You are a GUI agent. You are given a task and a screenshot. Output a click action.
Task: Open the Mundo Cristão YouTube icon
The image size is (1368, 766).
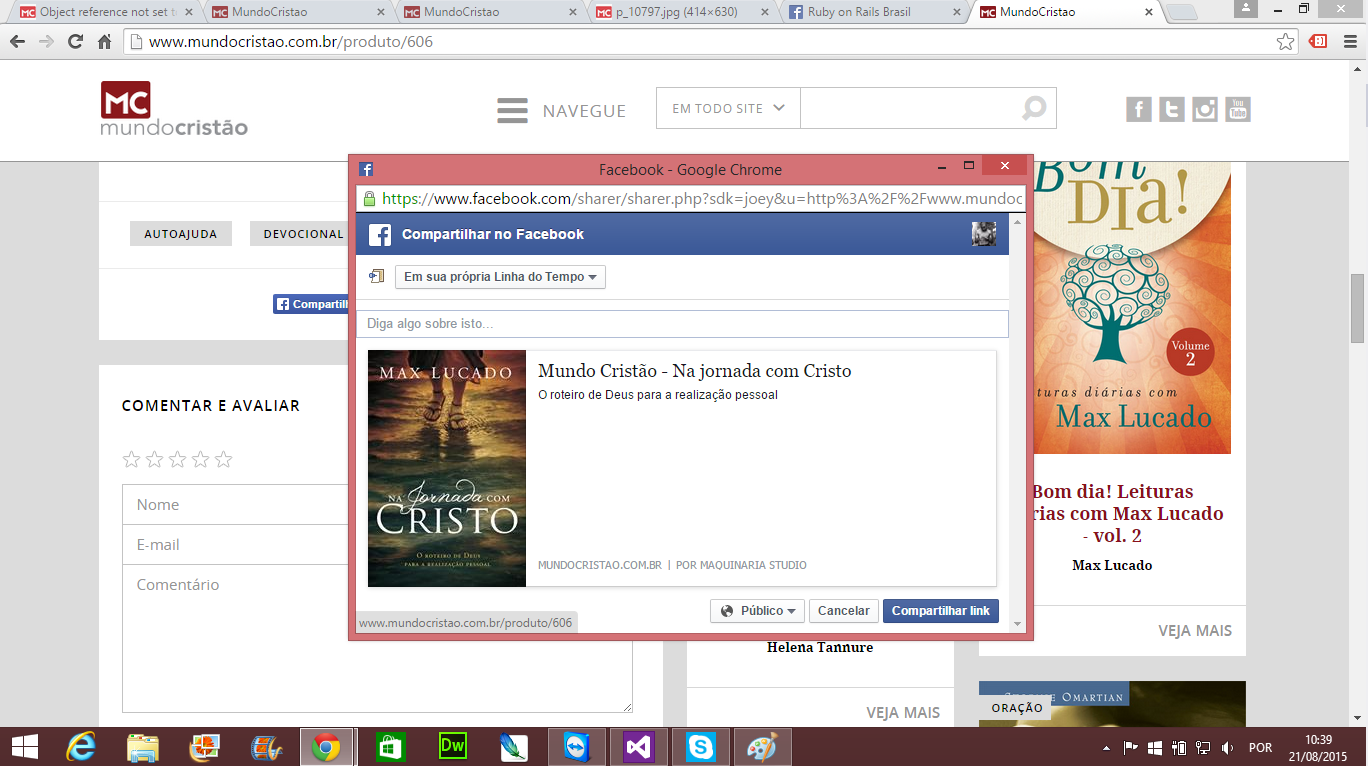click(1238, 109)
